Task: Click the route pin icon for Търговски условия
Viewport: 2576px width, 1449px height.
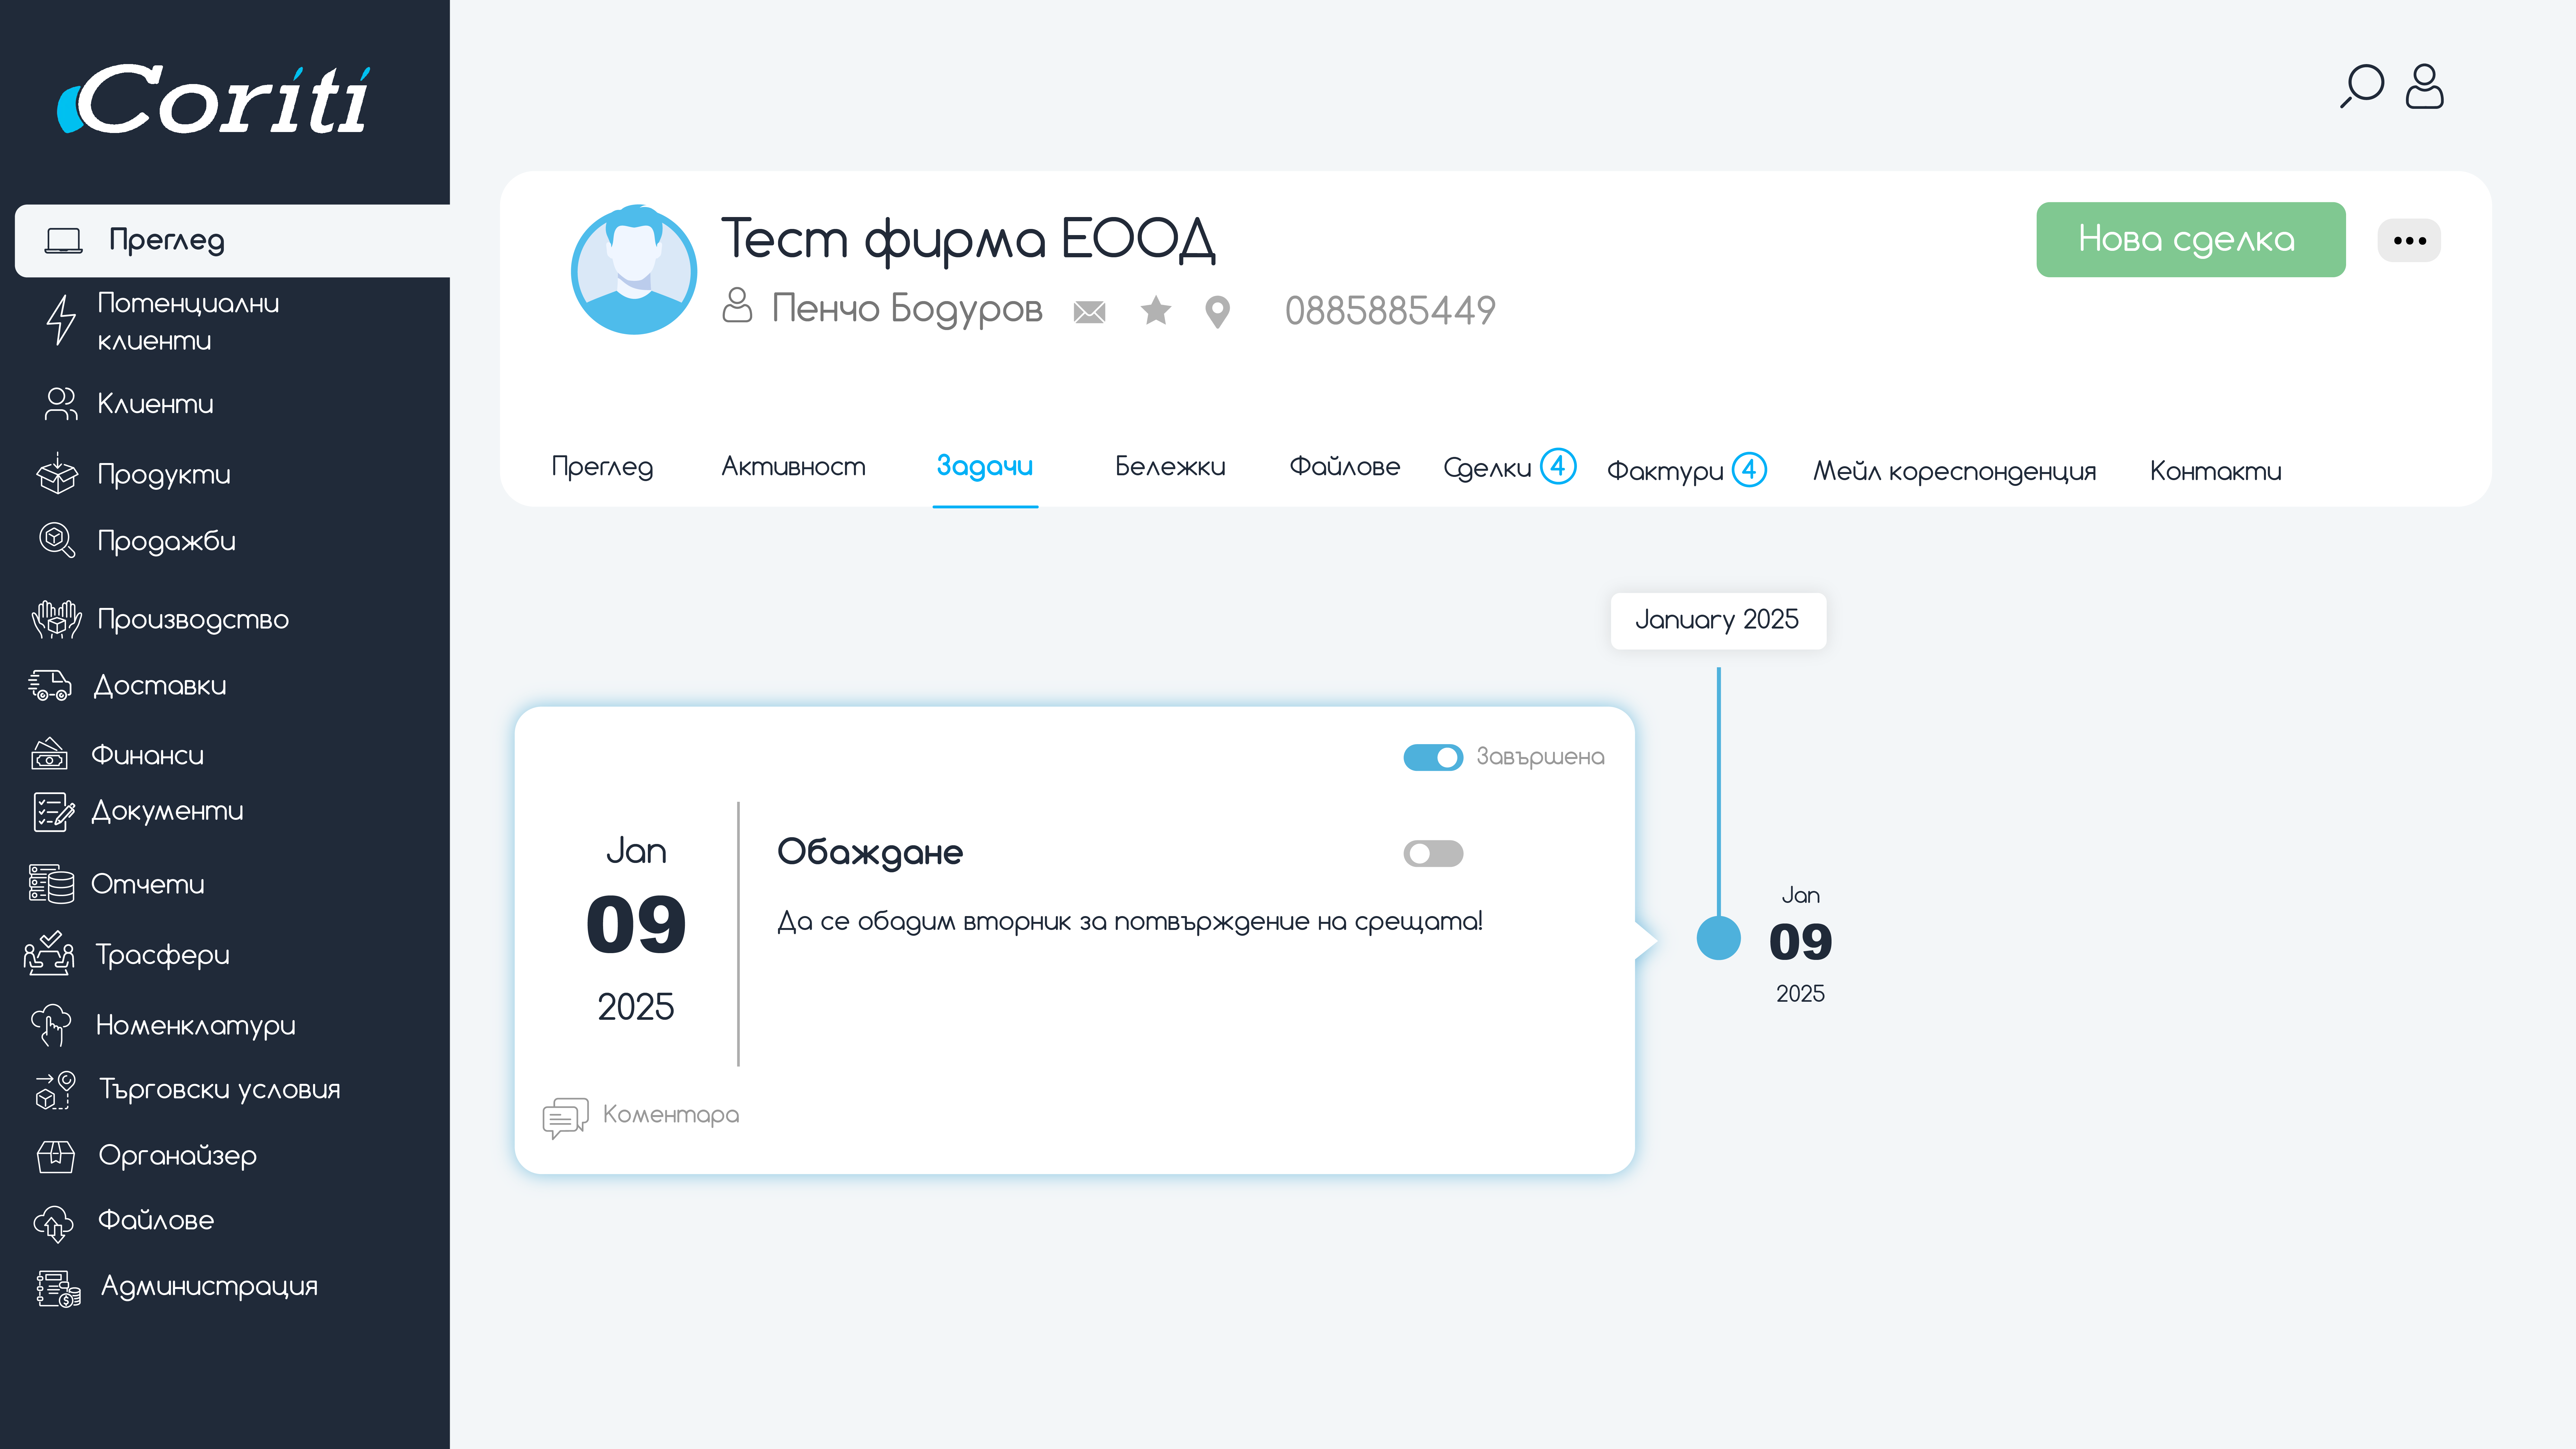Action: (x=56, y=1090)
